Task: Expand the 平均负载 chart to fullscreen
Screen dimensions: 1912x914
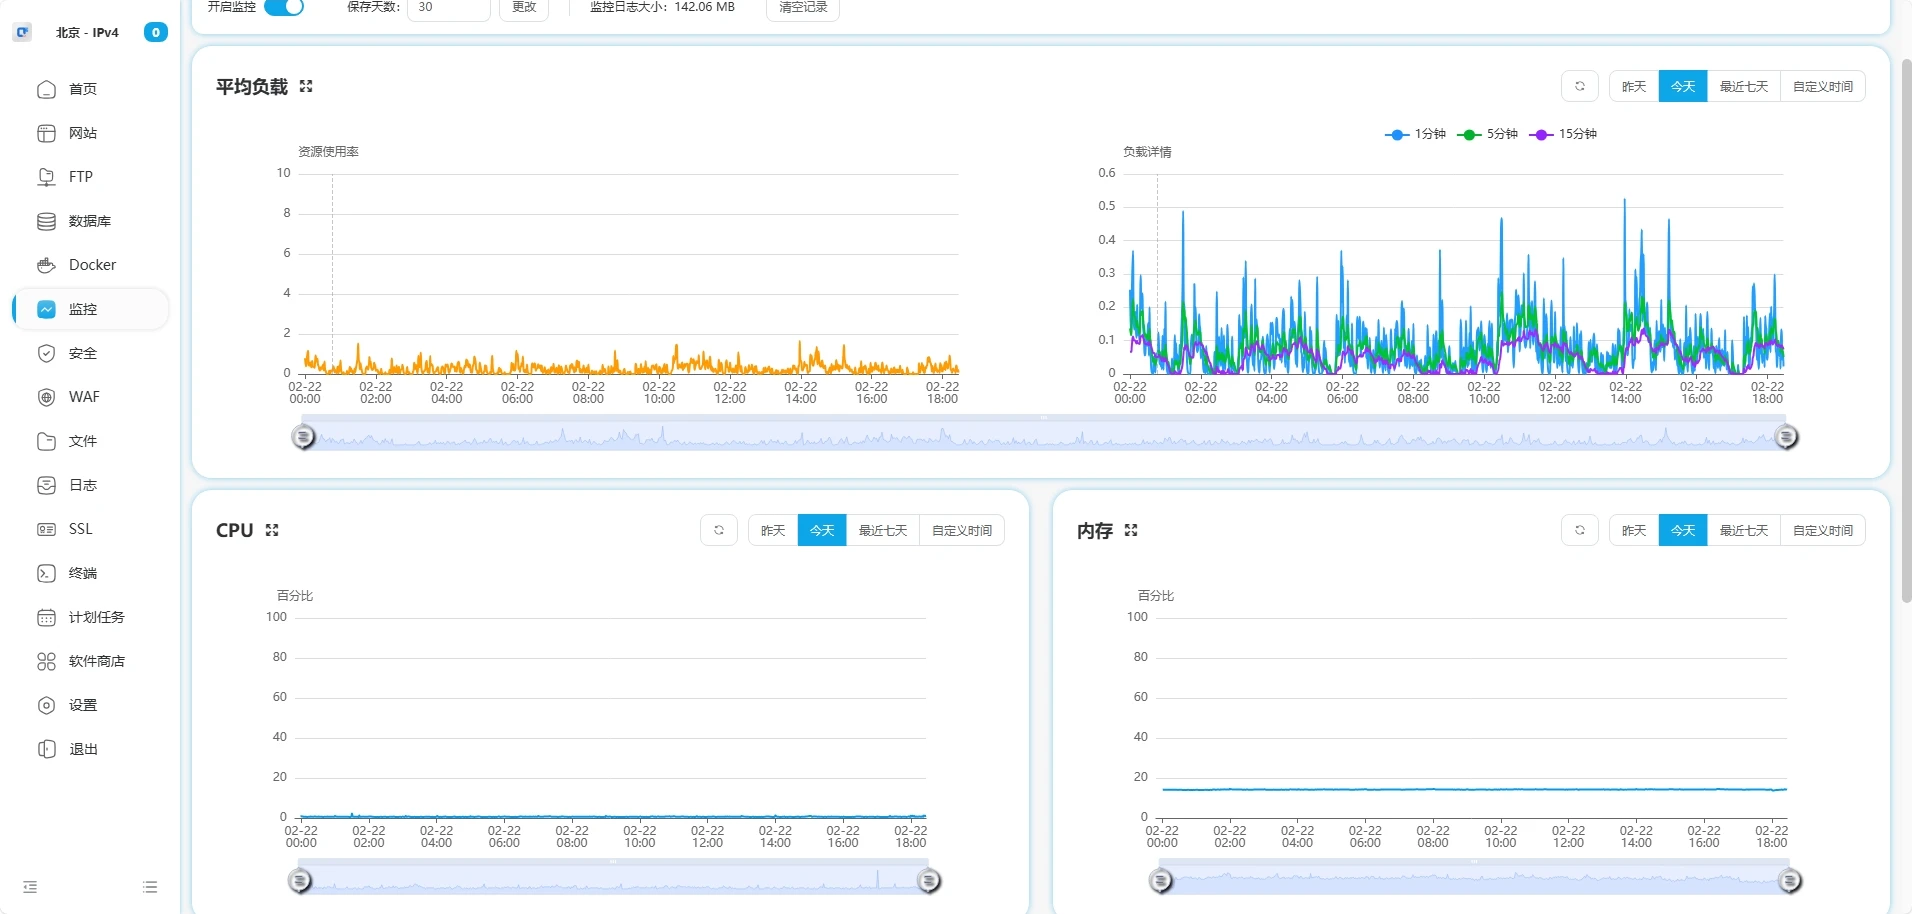Action: [306, 87]
